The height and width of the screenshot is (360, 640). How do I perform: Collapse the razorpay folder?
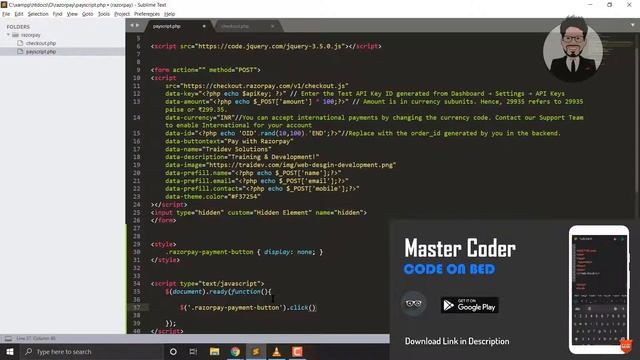(x=8, y=35)
